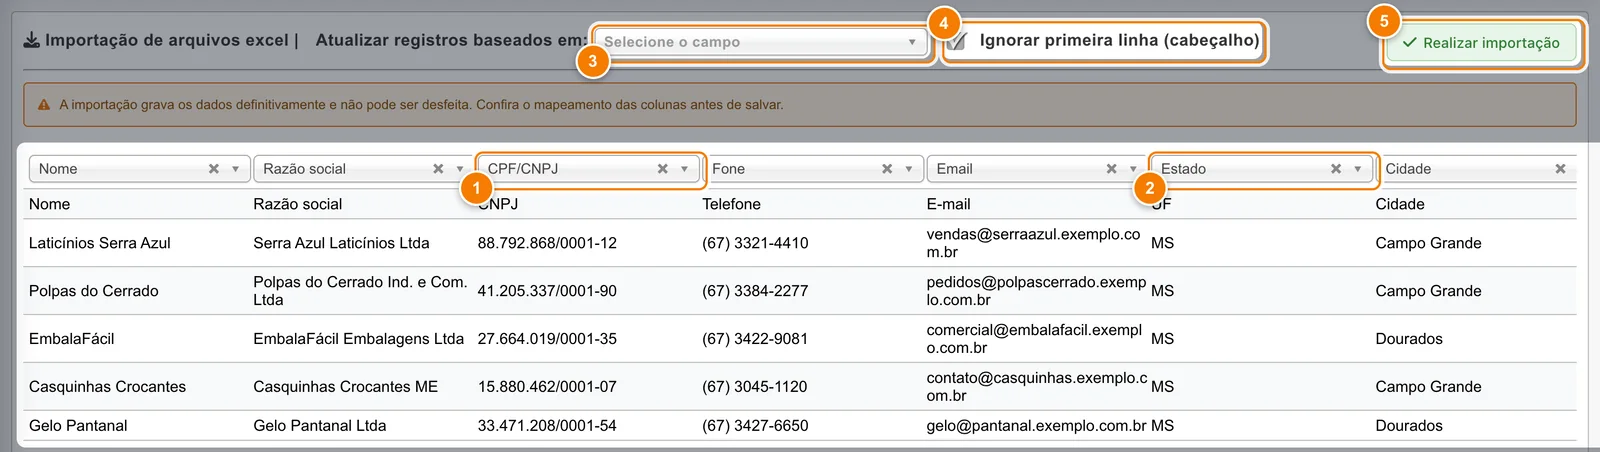Clear the Email column mapping

tap(1111, 169)
